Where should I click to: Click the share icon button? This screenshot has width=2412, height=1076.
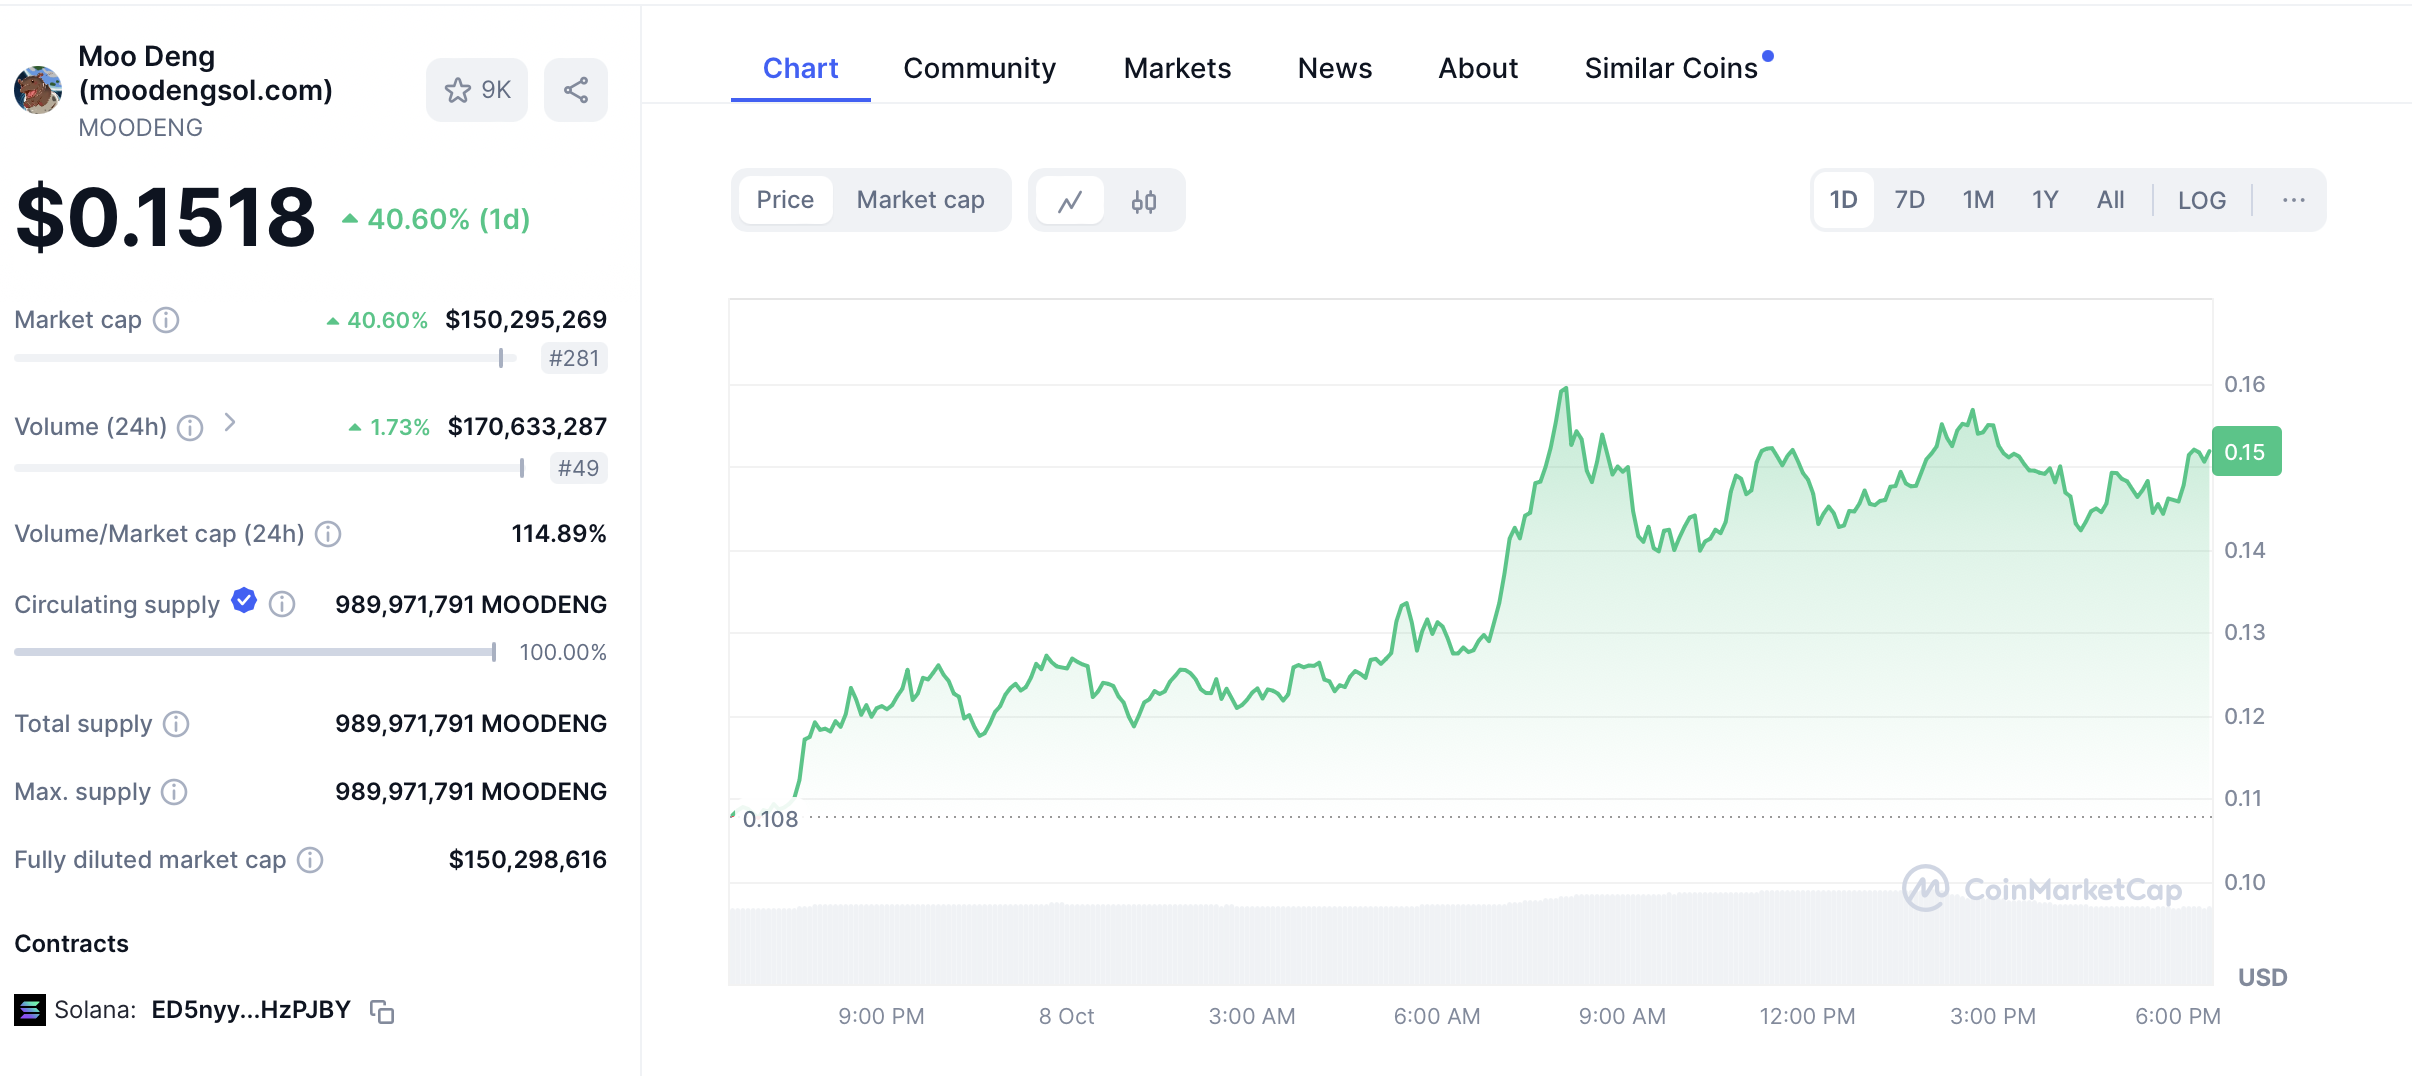(576, 91)
